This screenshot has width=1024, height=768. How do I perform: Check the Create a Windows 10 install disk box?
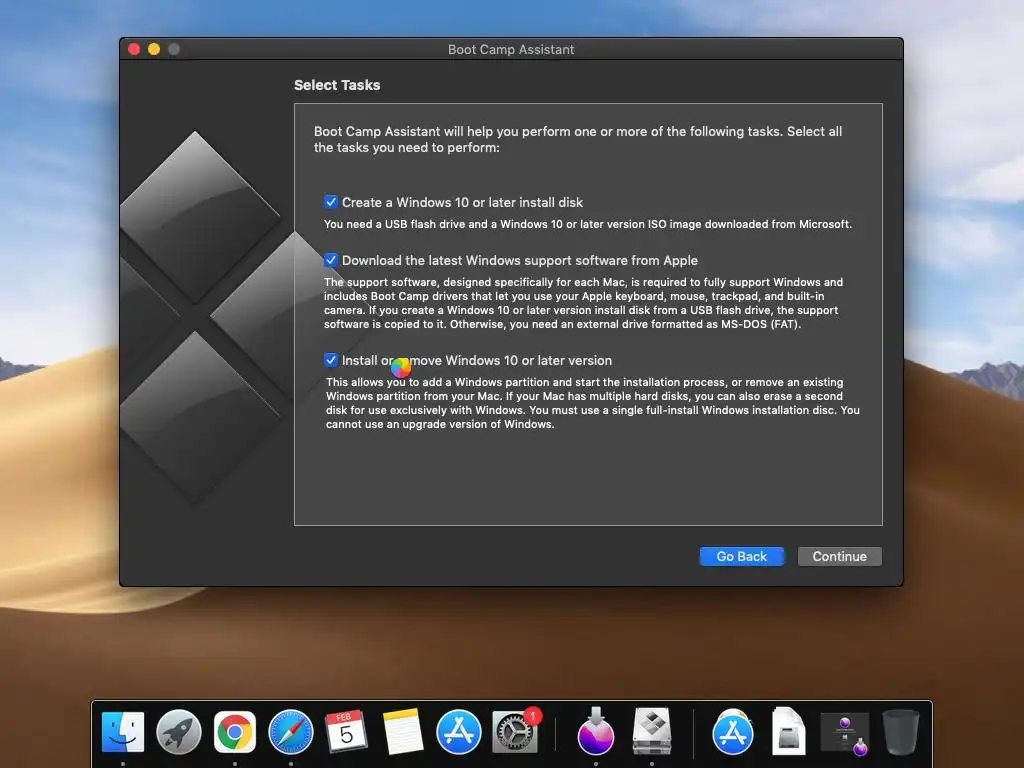tap(331, 202)
